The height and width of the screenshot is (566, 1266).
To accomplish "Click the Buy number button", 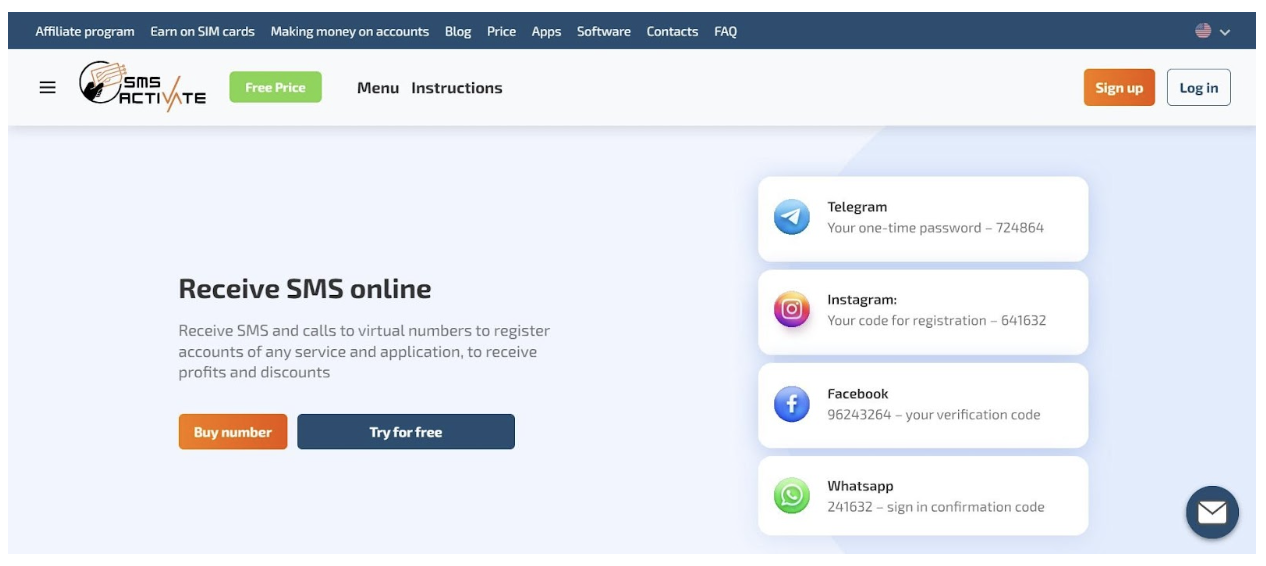I will (x=233, y=432).
